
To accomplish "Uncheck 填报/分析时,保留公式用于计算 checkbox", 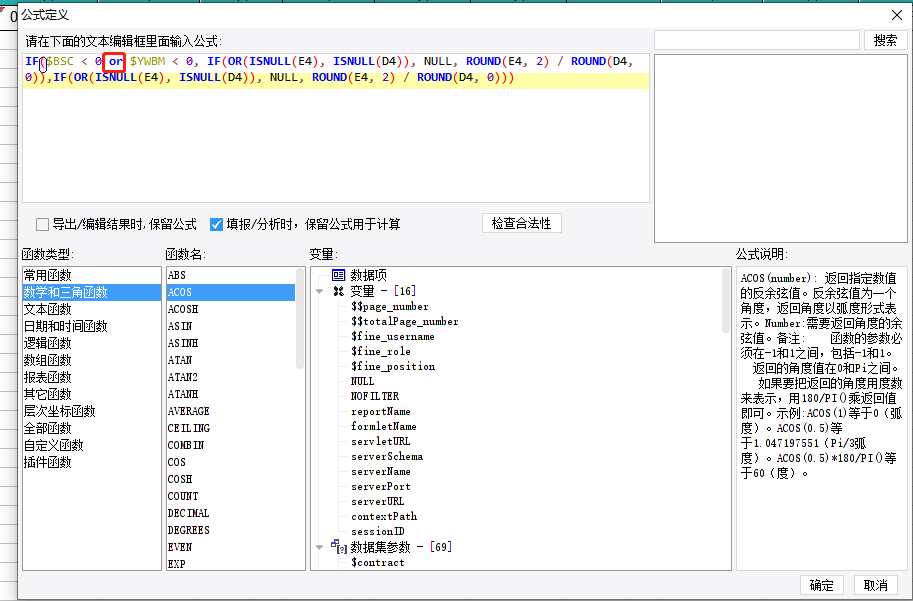I will pos(216,224).
